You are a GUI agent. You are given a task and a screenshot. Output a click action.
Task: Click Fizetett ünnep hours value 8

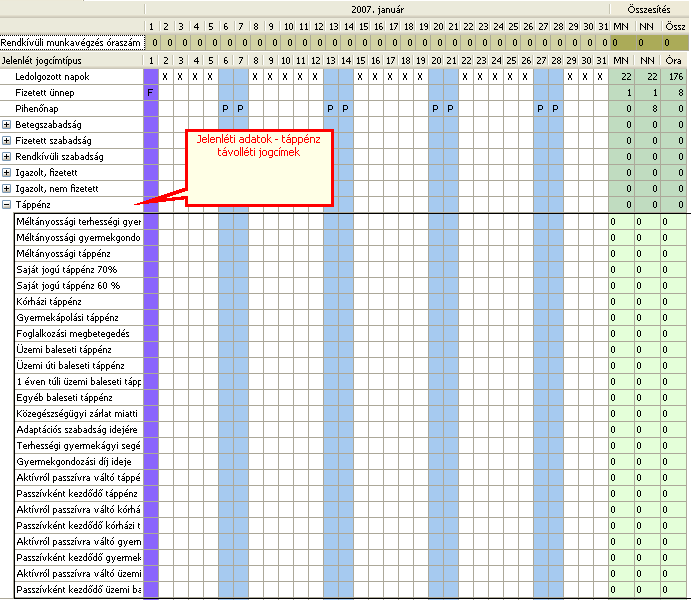pyautogui.click(x=675, y=93)
